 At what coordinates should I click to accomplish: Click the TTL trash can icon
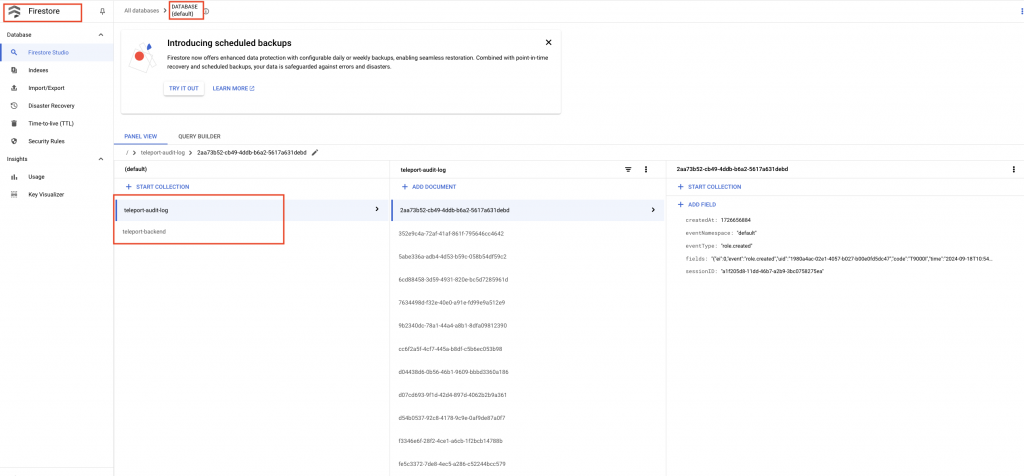pos(14,123)
